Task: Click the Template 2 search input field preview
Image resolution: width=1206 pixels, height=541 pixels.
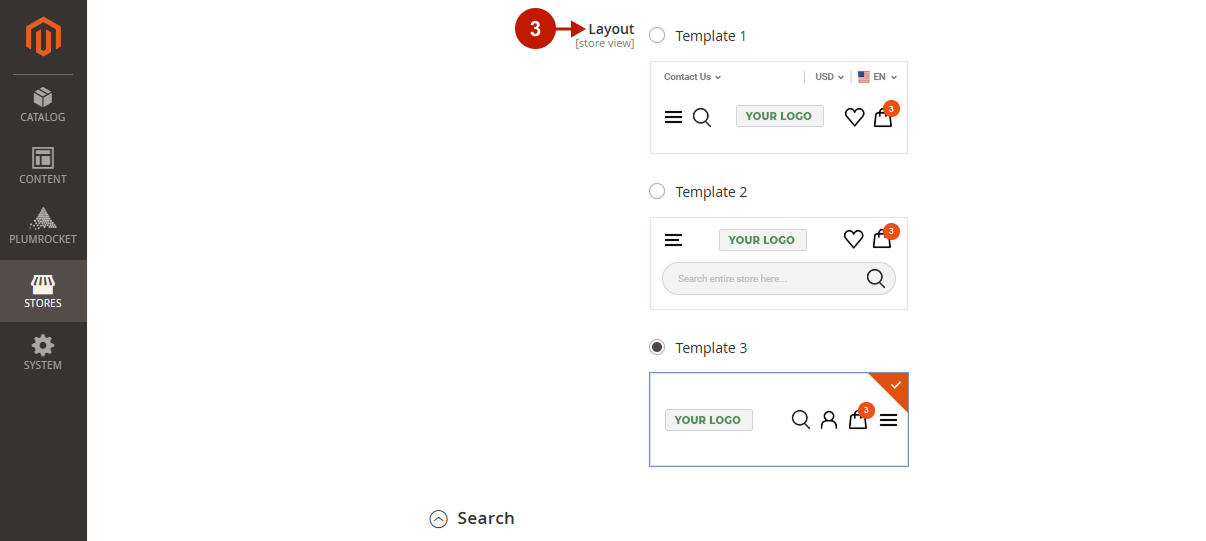Action: [x=779, y=278]
